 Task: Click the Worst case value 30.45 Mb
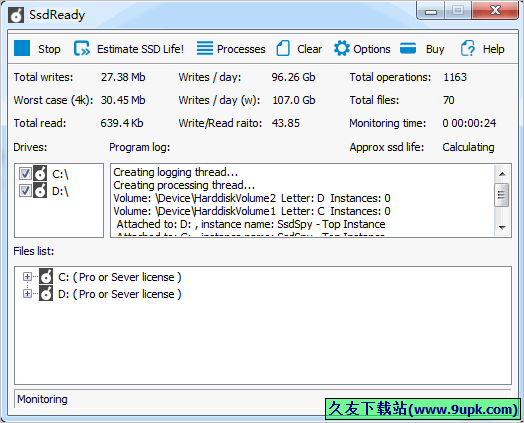coord(123,100)
